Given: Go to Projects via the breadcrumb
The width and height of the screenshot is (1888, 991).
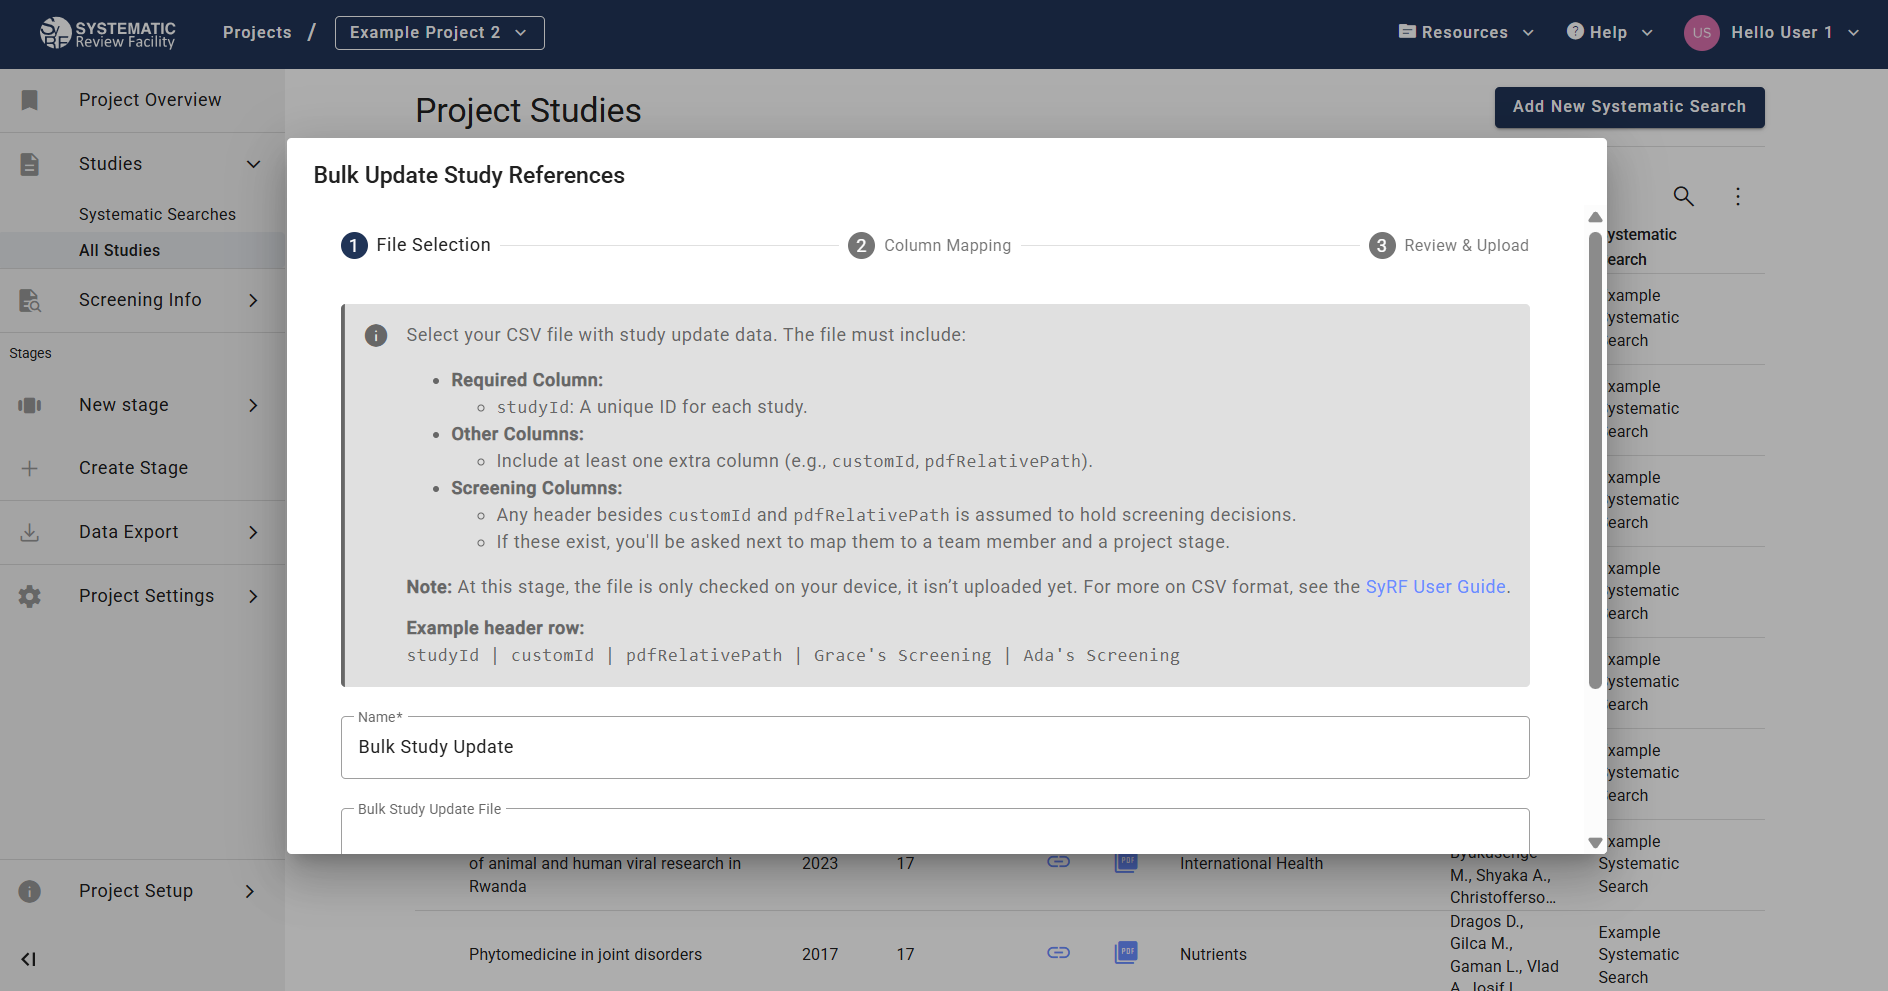Looking at the screenshot, I should tap(256, 32).
